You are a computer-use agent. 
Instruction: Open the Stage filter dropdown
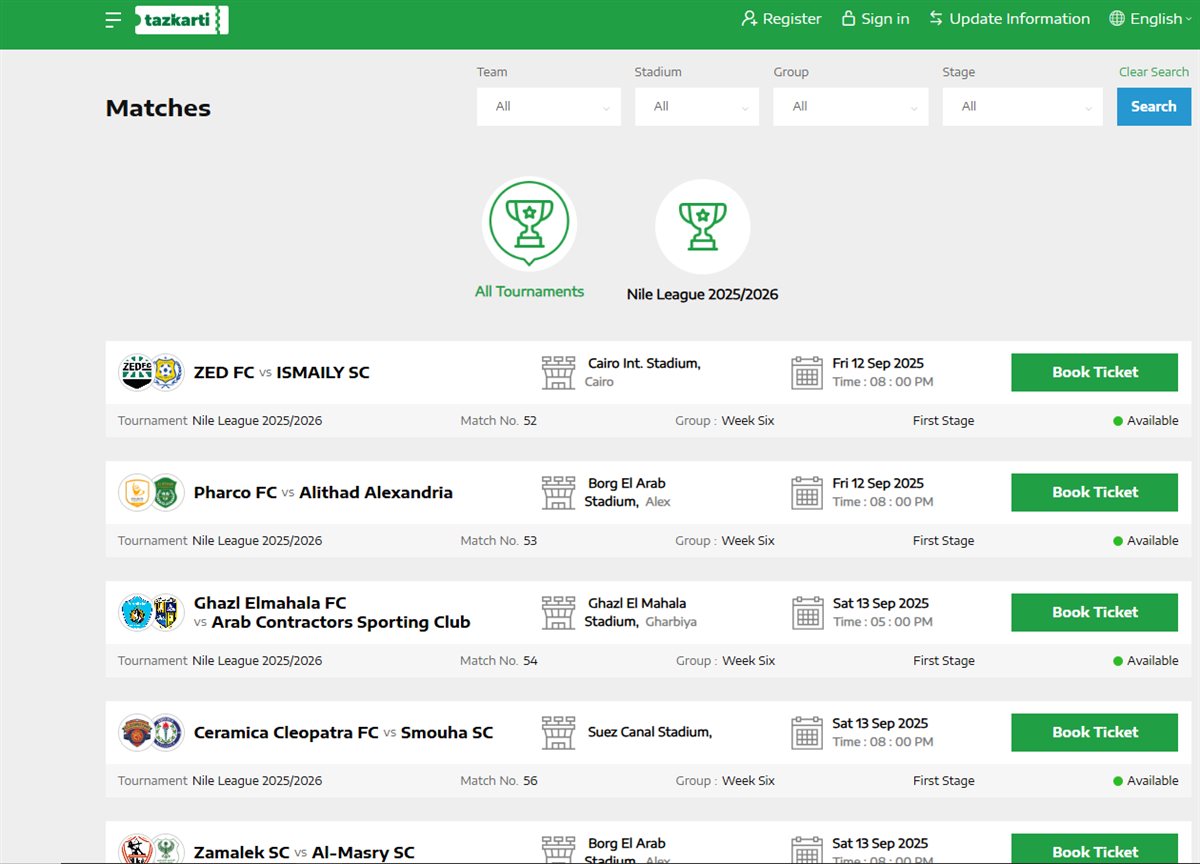[1023, 107]
